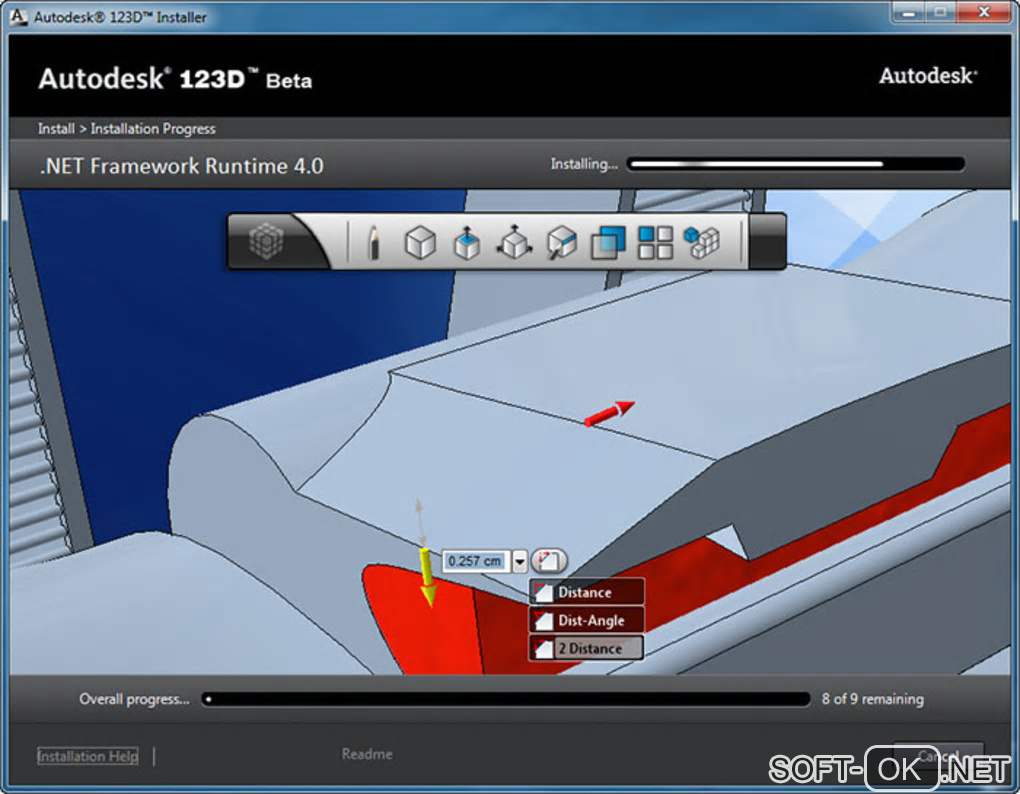Close the Autodesk 123D Installer window
The image size is (1020, 794).
[984, 12]
